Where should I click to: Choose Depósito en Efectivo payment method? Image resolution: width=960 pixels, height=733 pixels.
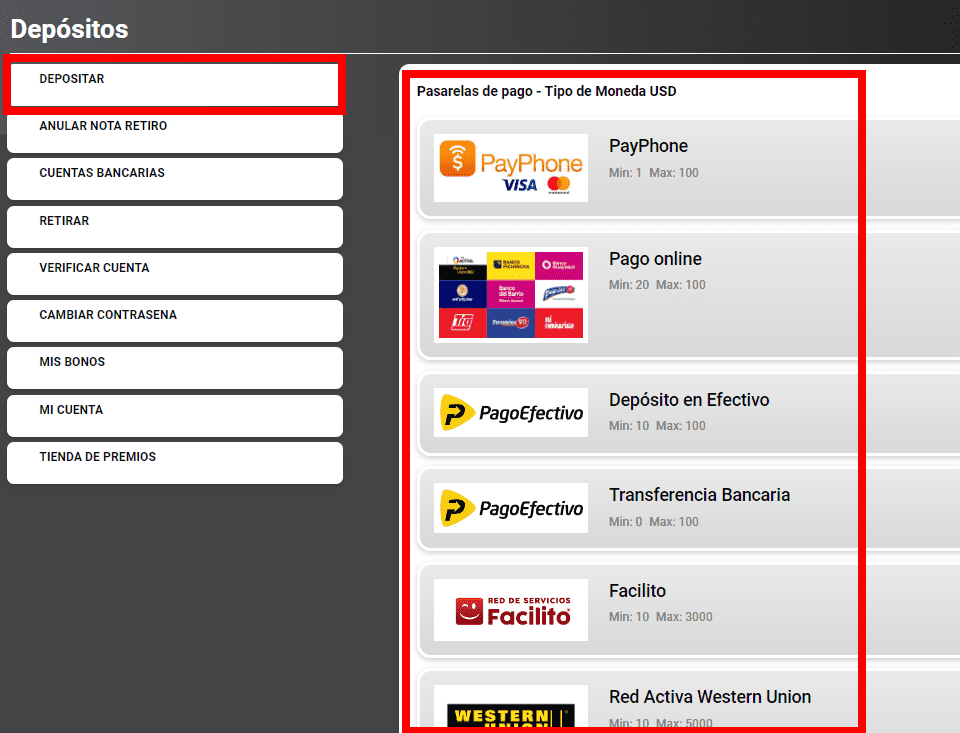[x=689, y=400]
